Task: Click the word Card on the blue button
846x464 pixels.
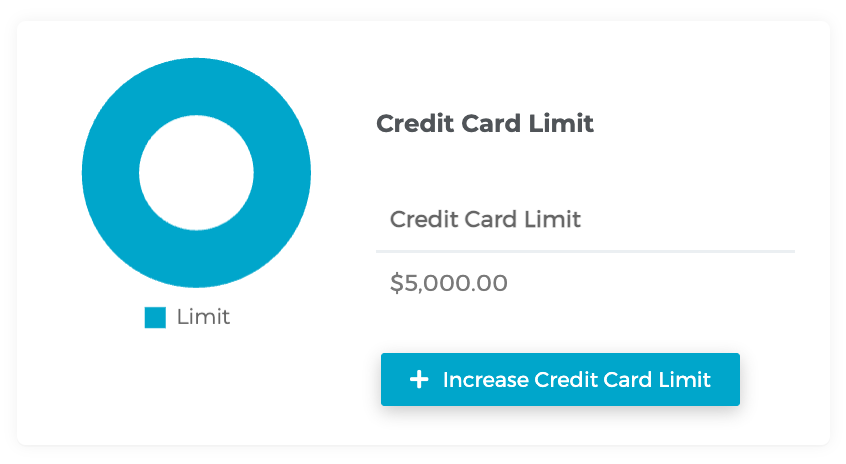Action: 629,380
